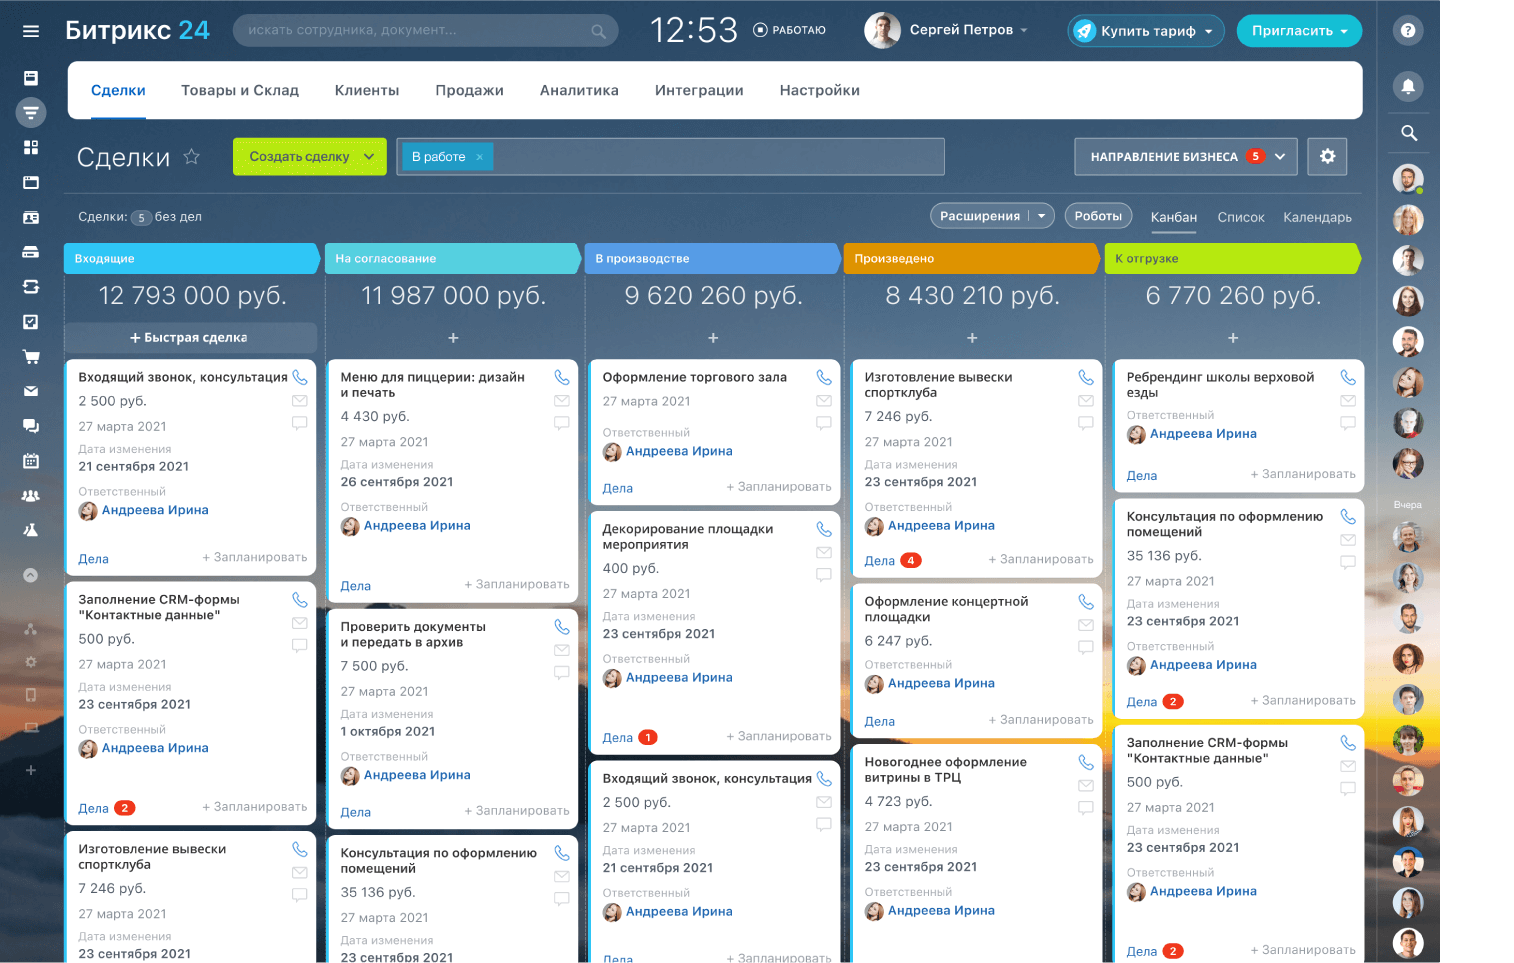This screenshot has height=963, width=1514.
Task: Select the Произведено stage header
Action: pyautogui.click(x=971, y=258)
